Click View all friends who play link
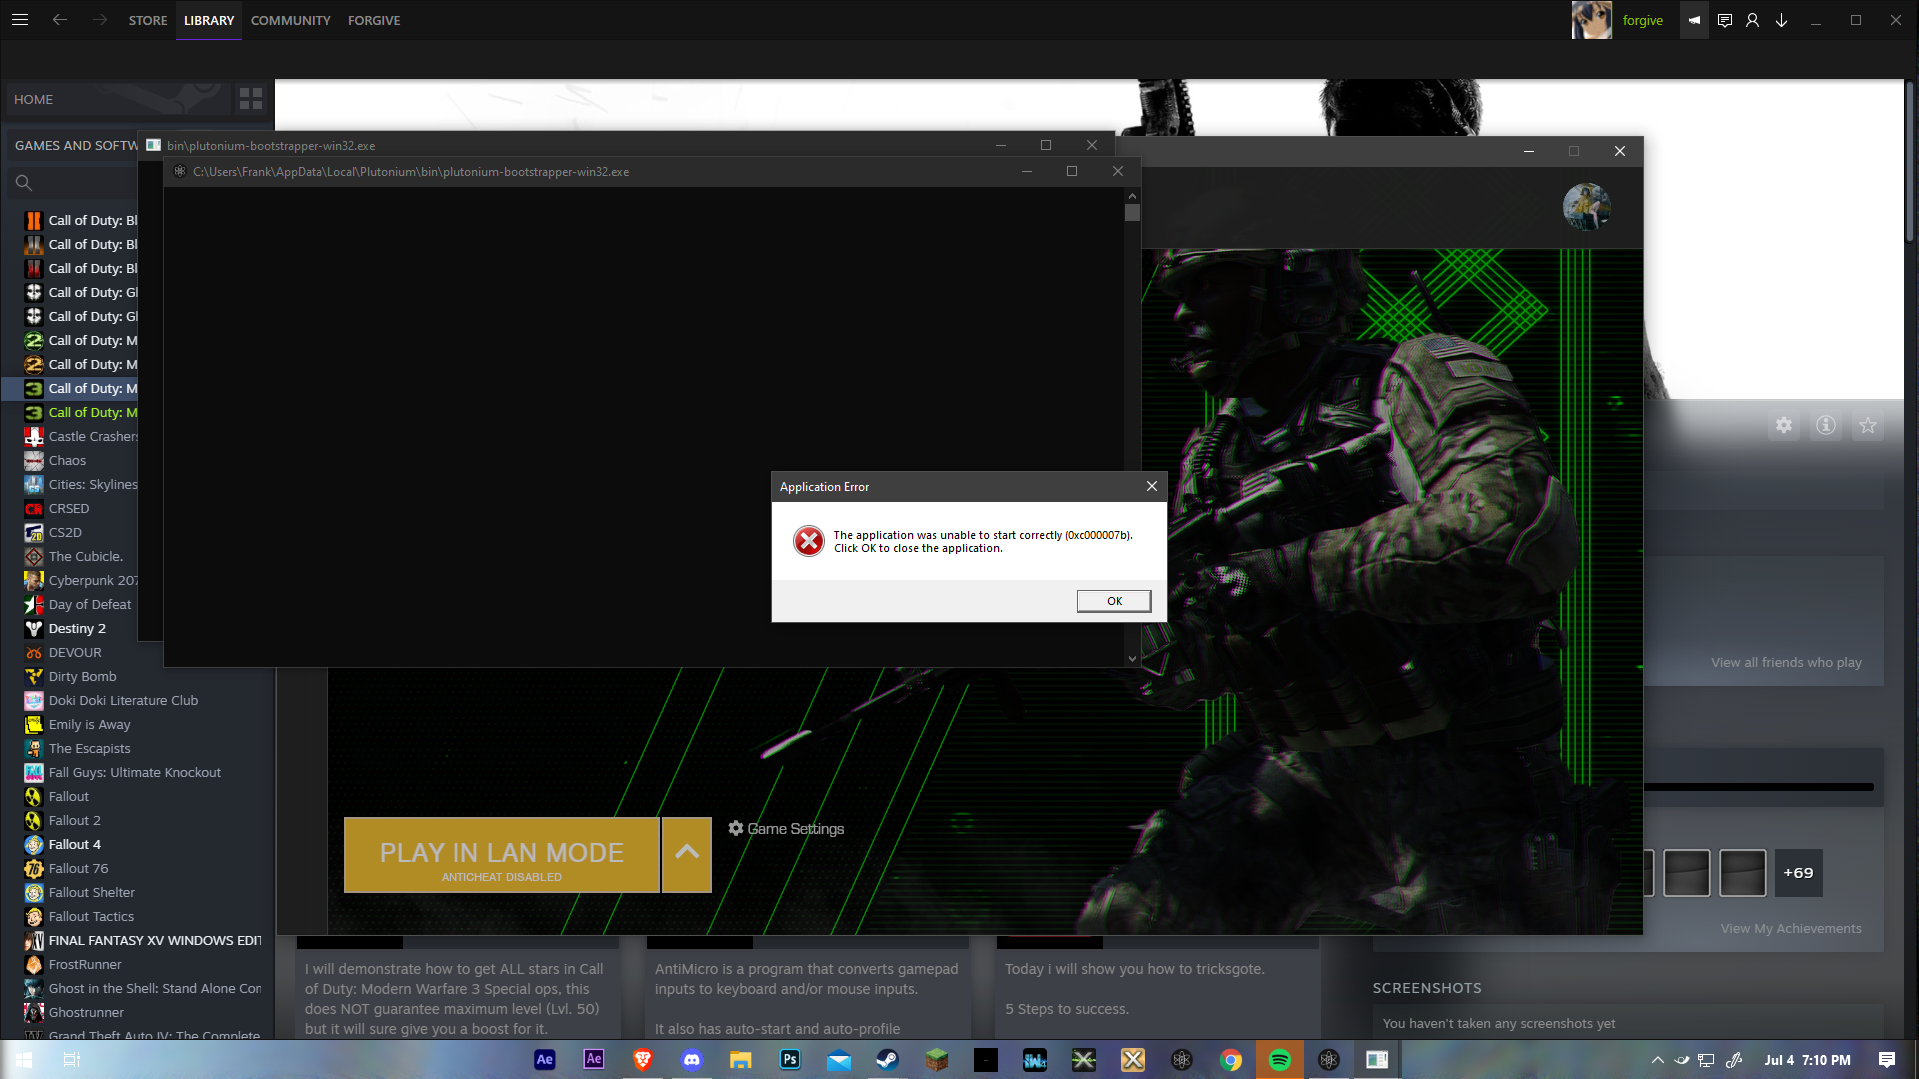 coord(1786,662)
